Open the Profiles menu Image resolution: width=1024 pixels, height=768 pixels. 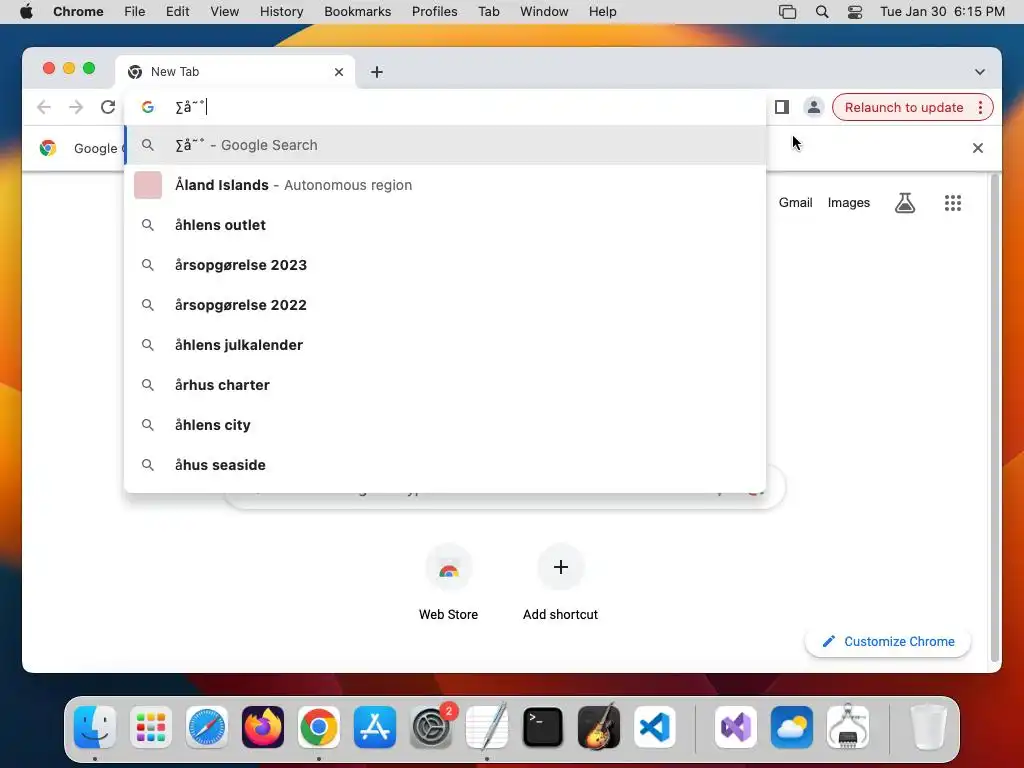(434, 12)
